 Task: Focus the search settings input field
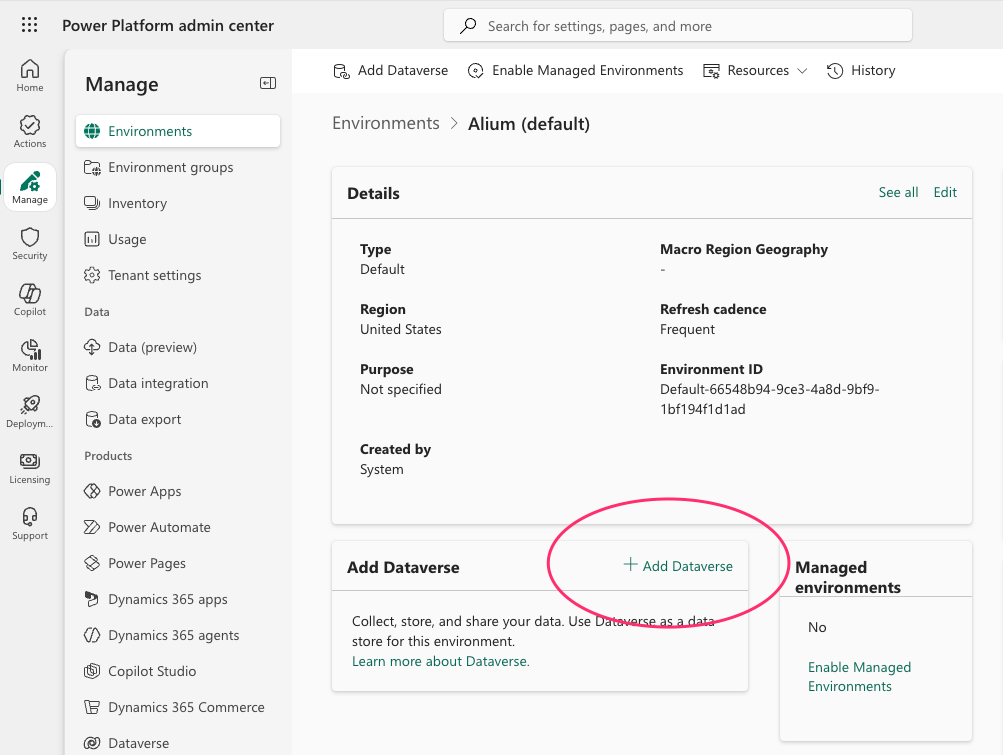click(678, 26)
